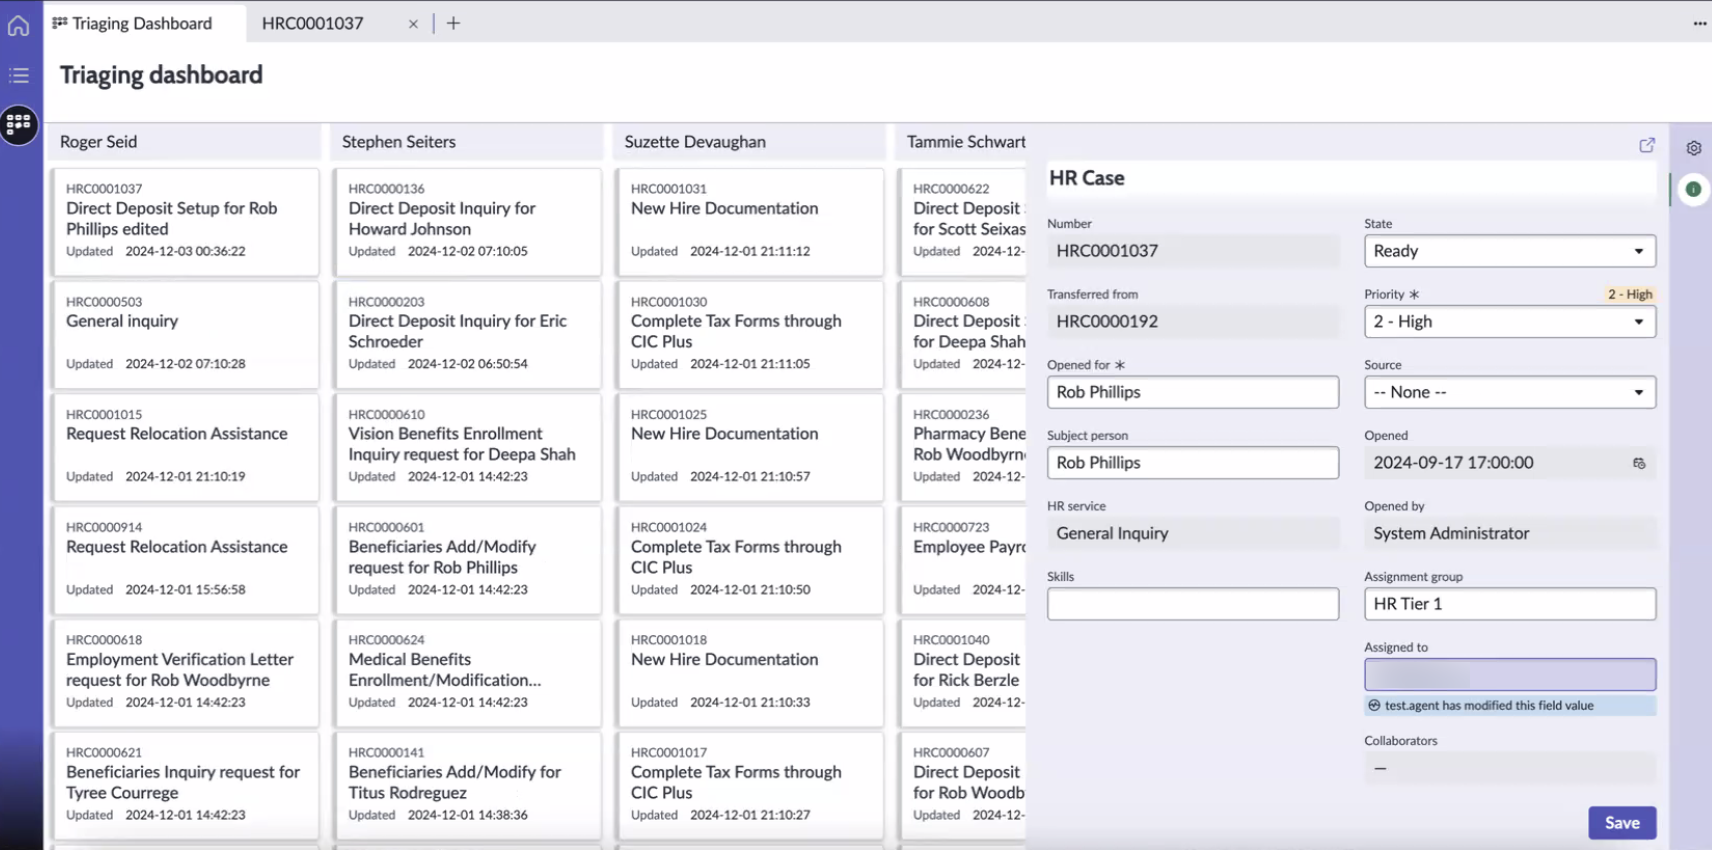Switch to the HRC0001037 tab
Screen dimensions: 1712x850
point(313,23)
